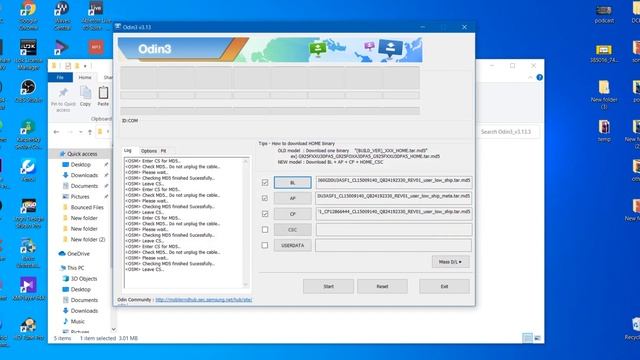This screenshot has width=640, height=360.
Task: Click Pin to Quick access in Explorer ribbon
Action: 63,99
